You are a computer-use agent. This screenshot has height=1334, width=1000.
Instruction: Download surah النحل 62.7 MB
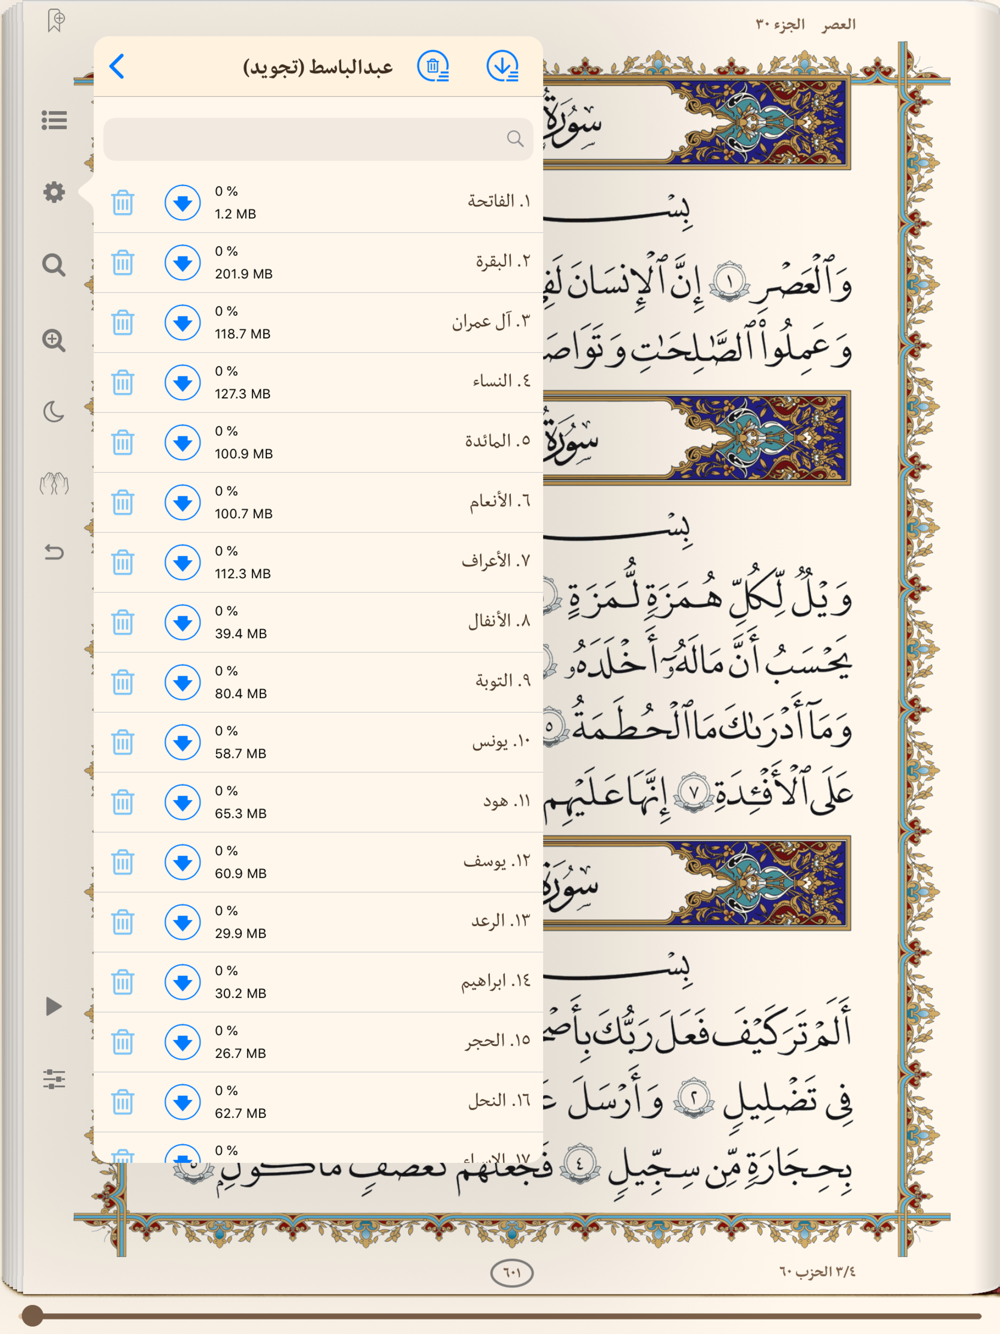click(x=182, y=1103)
